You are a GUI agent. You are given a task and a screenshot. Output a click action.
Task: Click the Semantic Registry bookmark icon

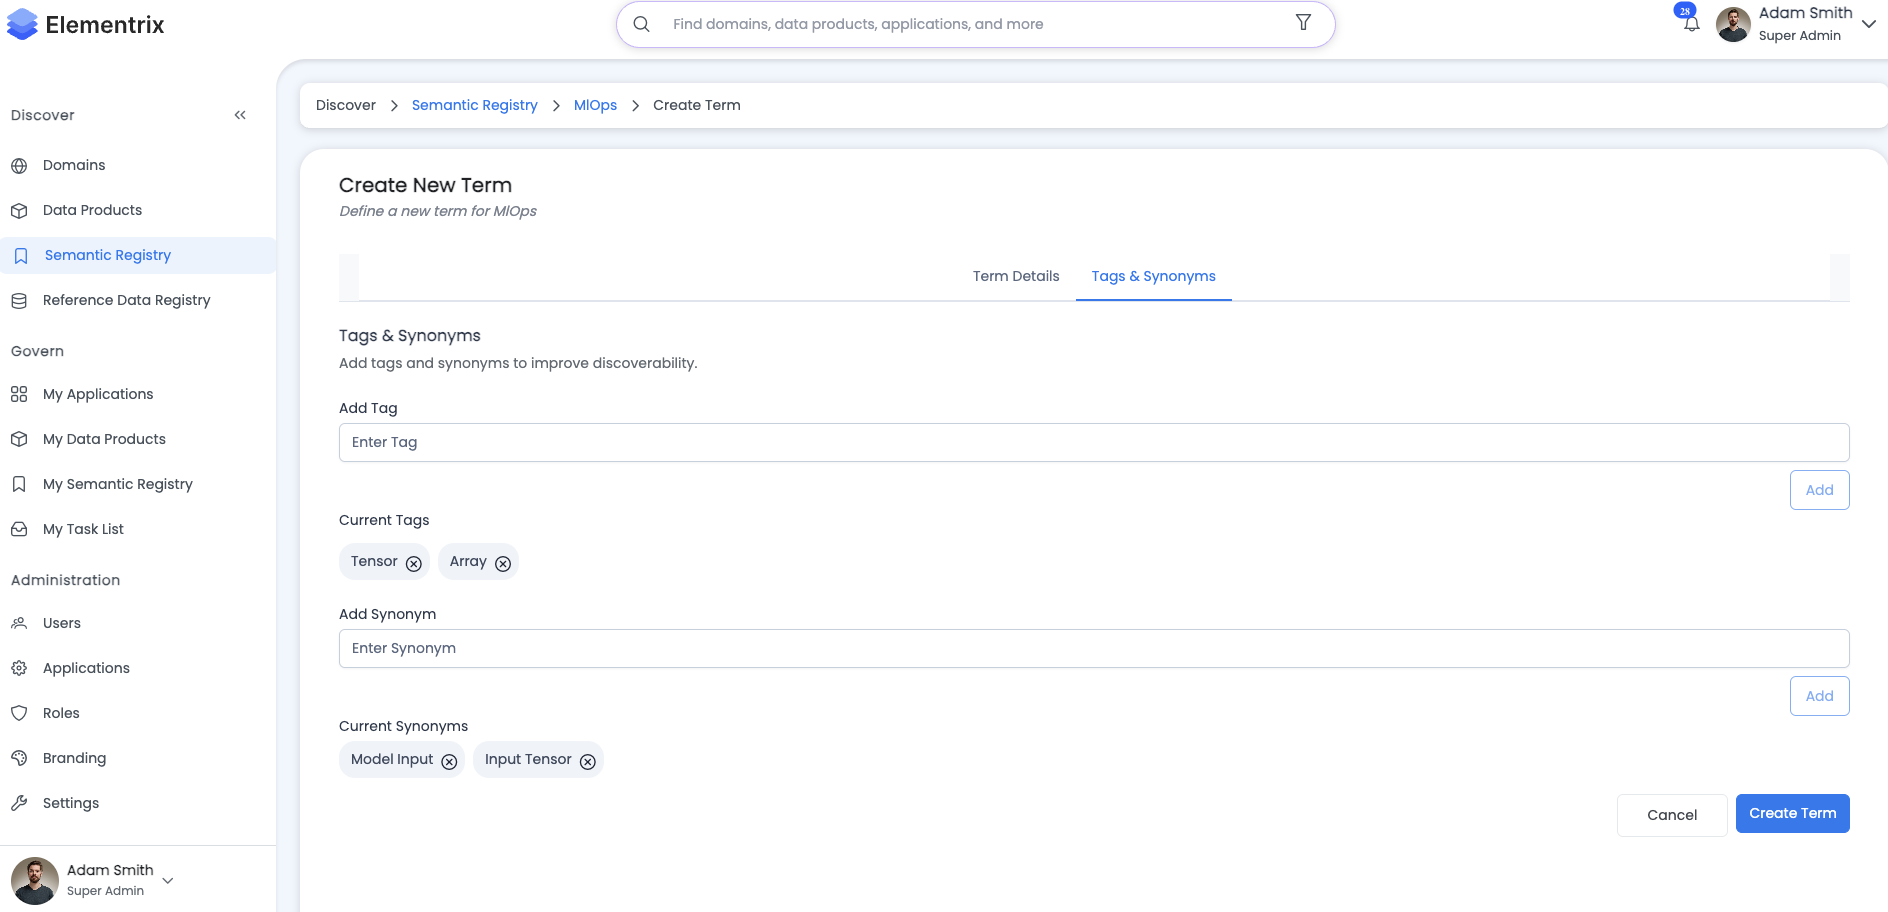point(20,255)
